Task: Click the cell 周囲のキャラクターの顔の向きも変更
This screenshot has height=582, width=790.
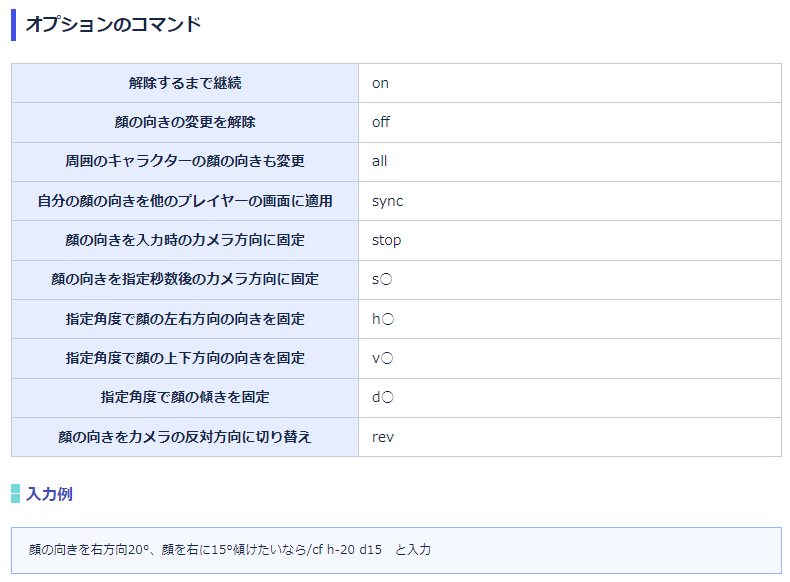Action: (185, 162)
